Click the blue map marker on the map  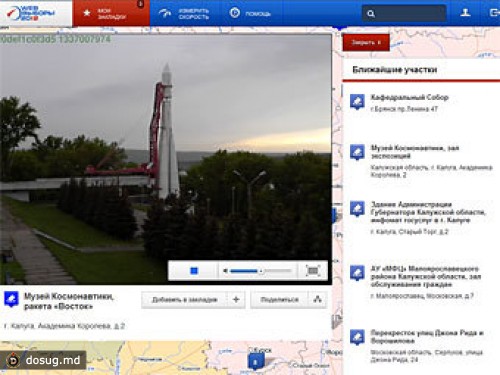pos(256,361)
